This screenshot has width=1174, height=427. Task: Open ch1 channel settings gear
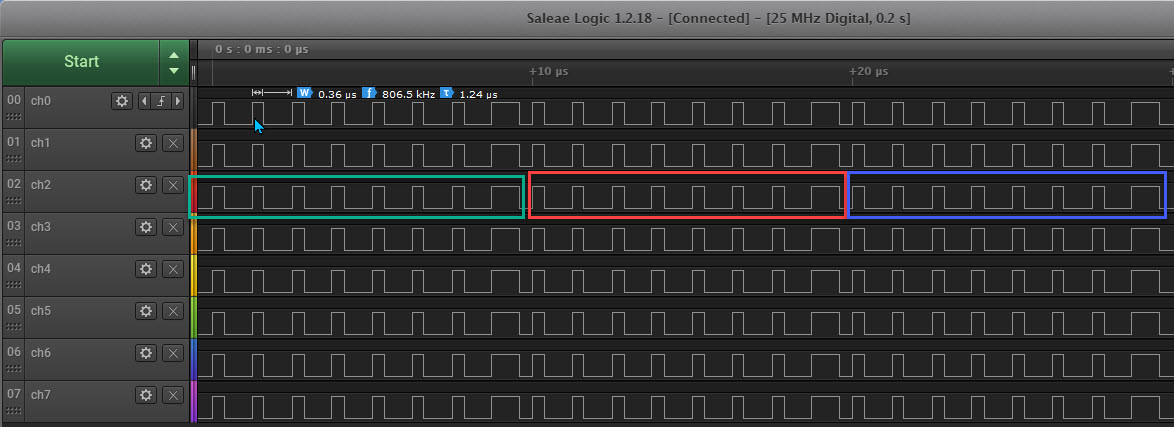point(146,143)
